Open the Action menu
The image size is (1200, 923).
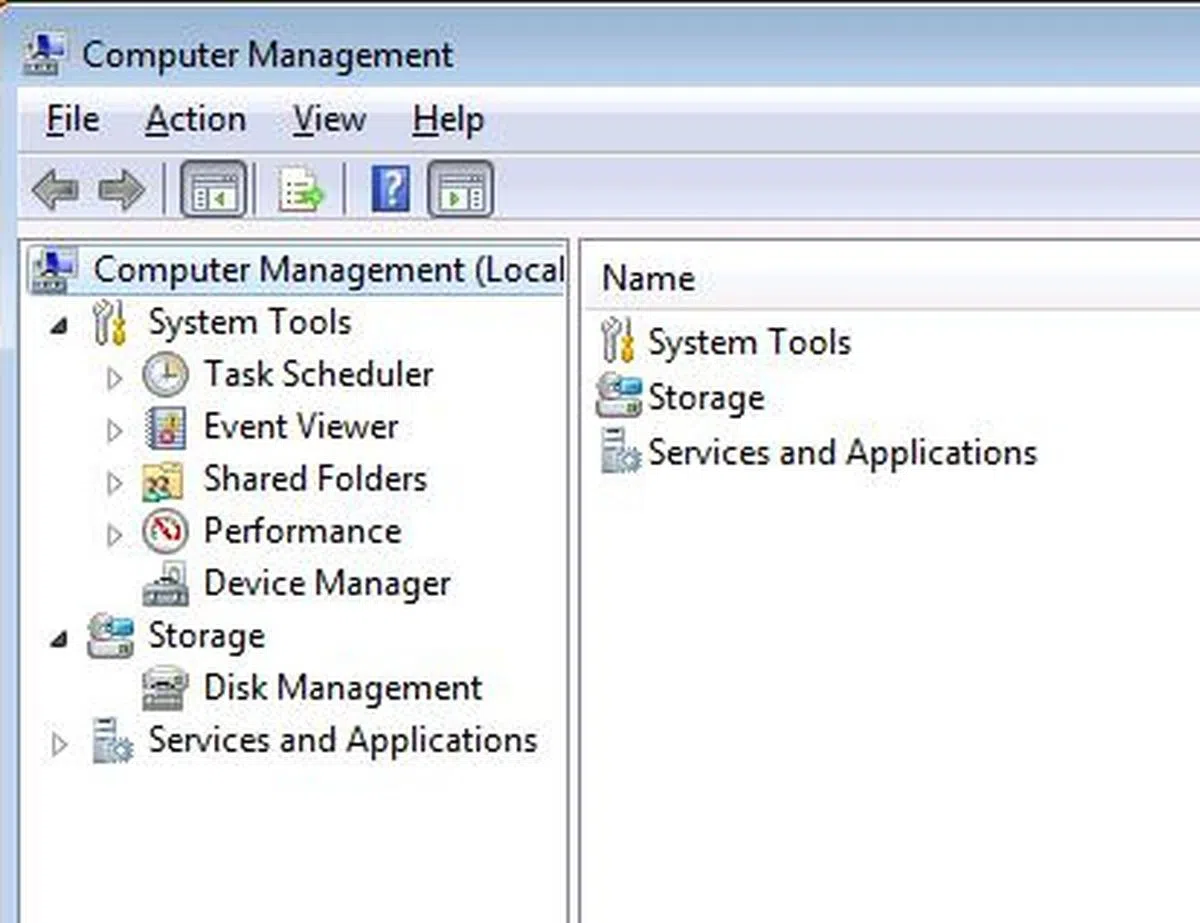click(195, 120)
